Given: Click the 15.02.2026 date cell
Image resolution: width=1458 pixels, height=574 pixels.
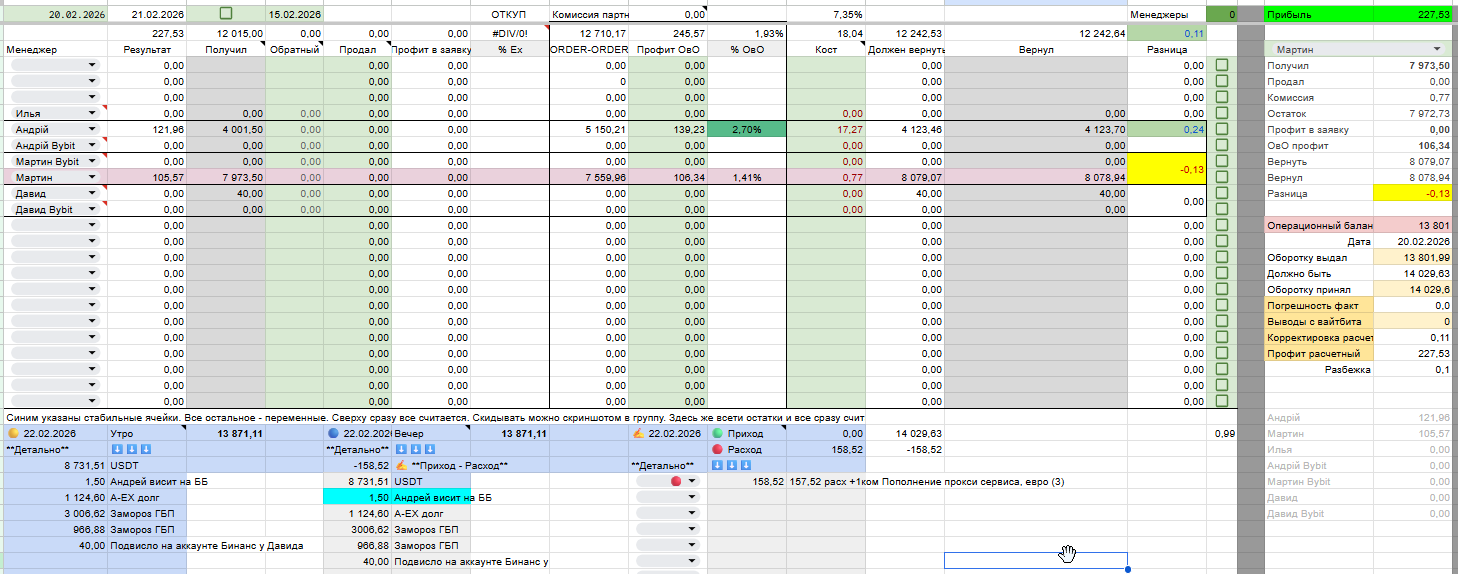Looking at the screenshot, I should pos(294,14).
